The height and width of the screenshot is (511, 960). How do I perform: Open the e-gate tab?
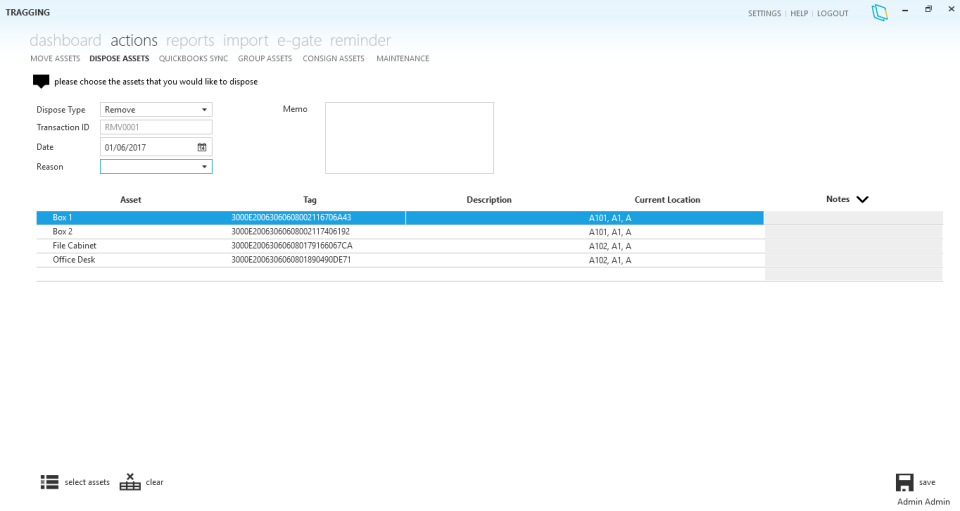click(x=299, y=40)
